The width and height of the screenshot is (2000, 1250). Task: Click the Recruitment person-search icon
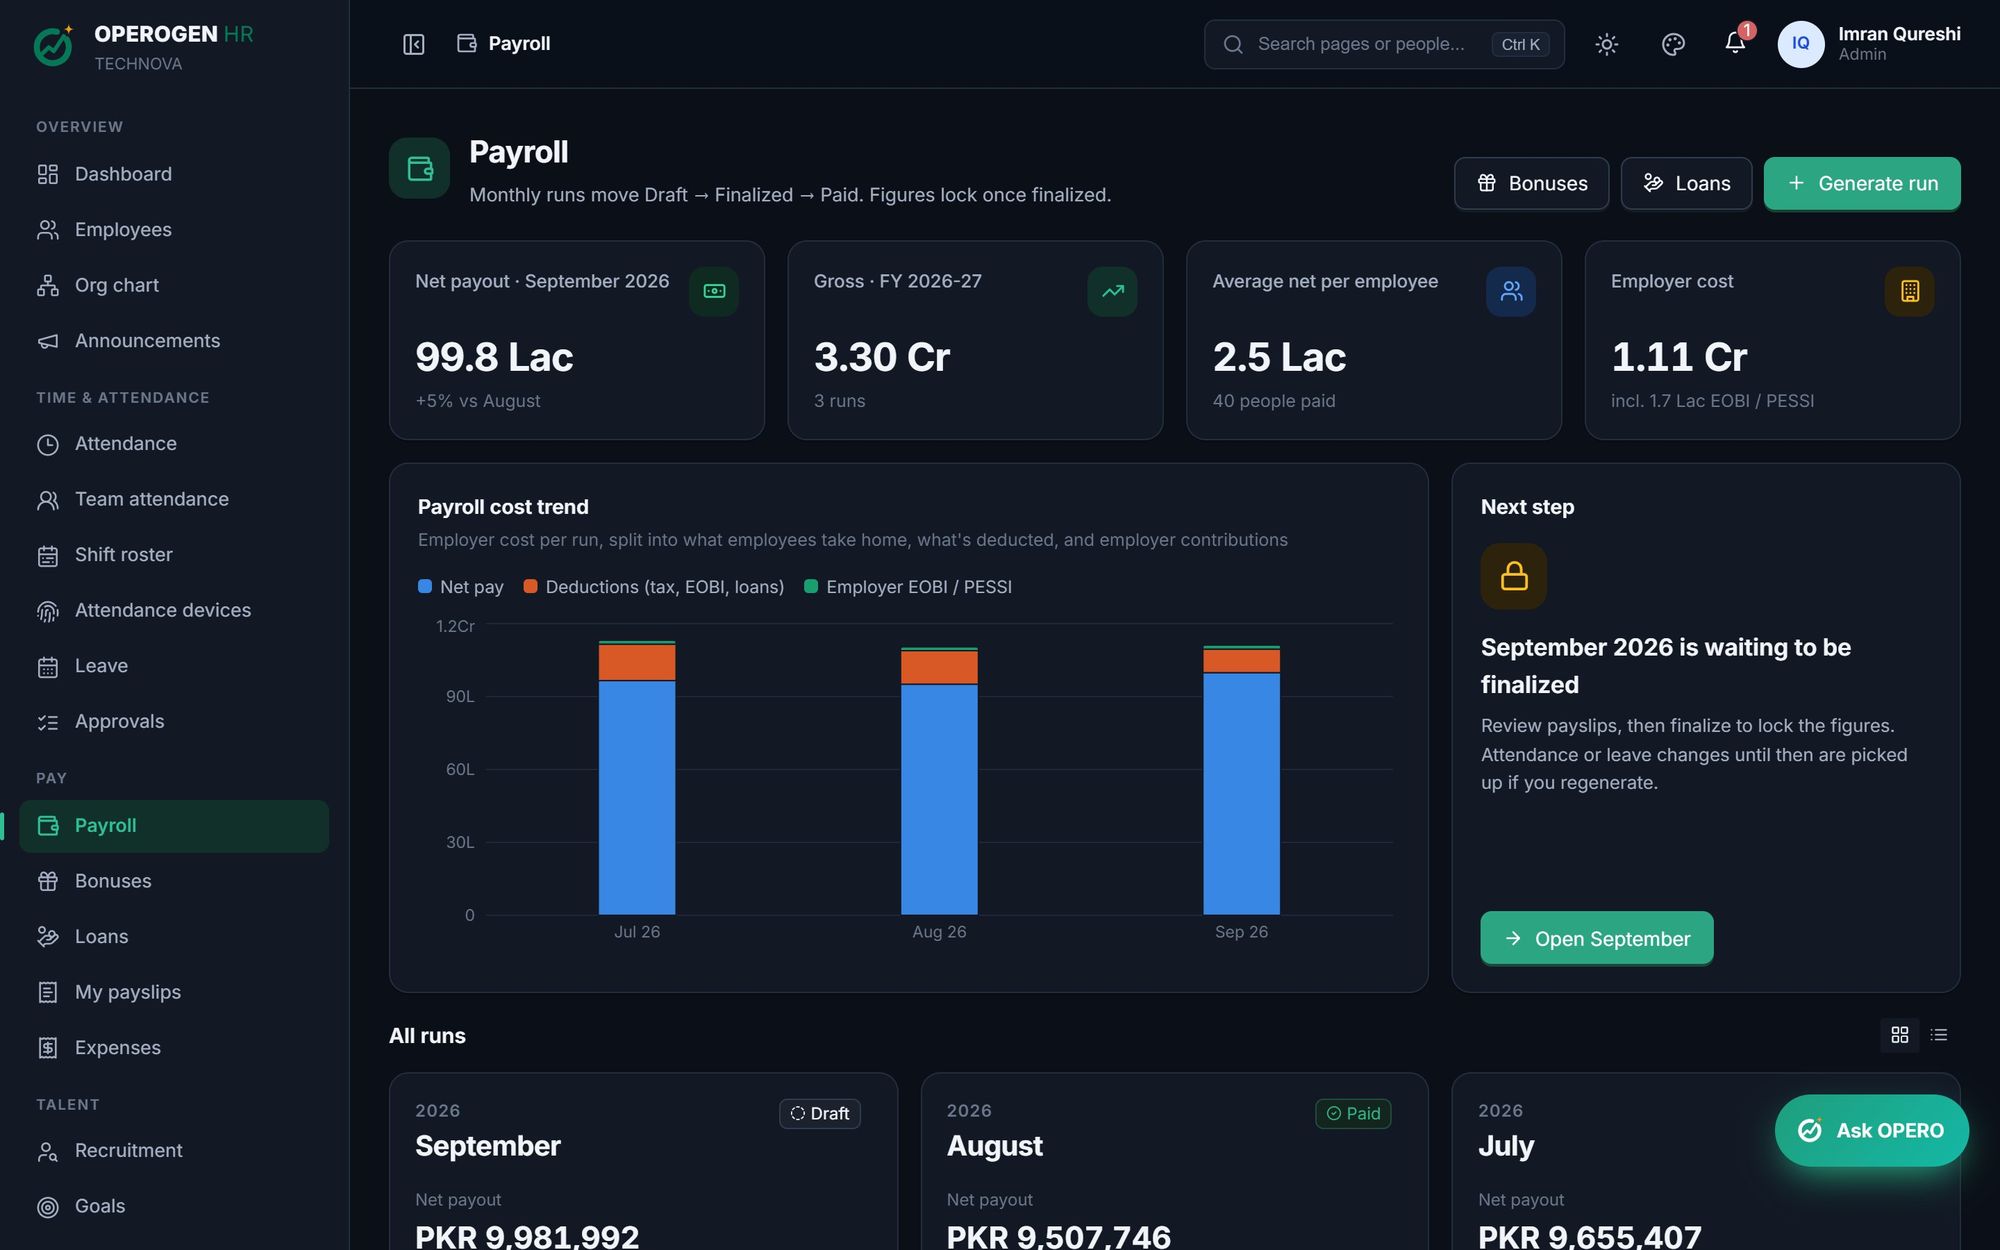(47, 1152)
